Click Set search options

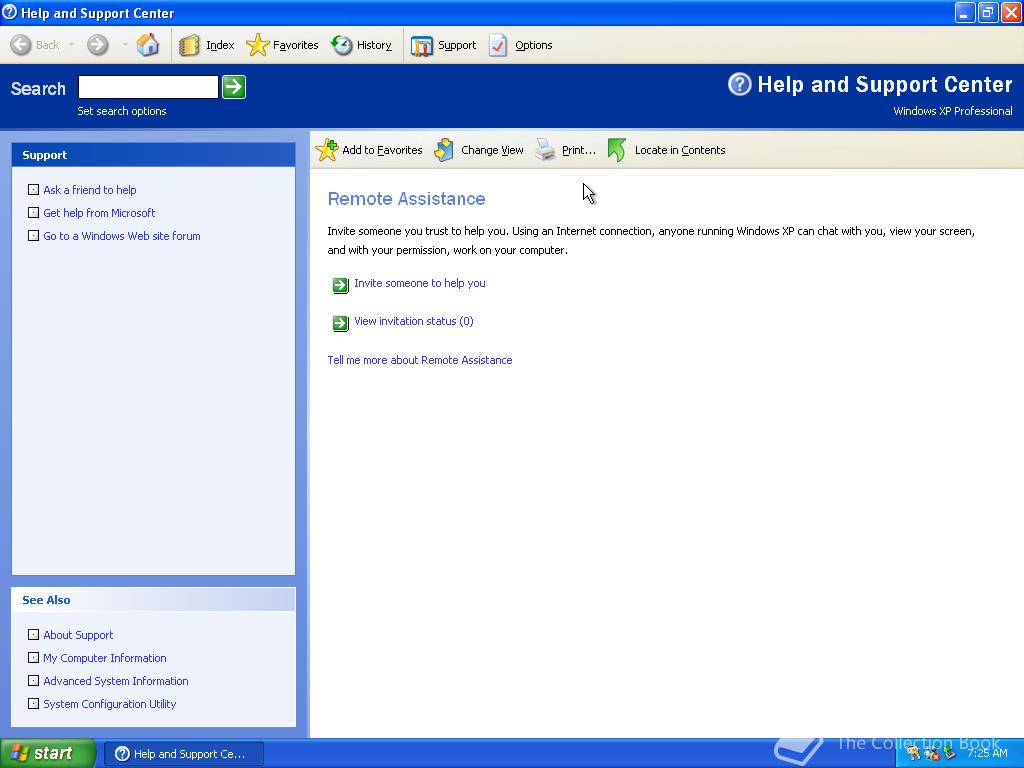(121, 111)
